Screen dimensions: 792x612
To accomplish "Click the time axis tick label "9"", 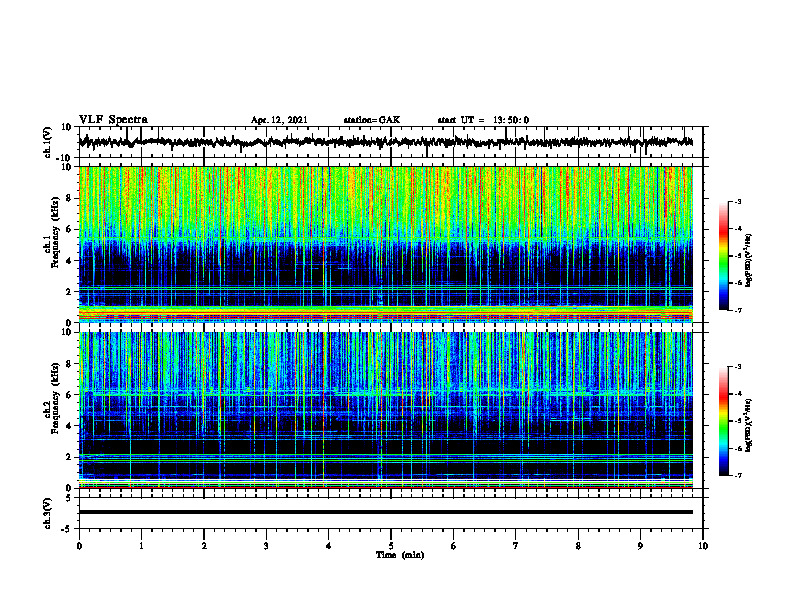I will click(x=640, y=546).
